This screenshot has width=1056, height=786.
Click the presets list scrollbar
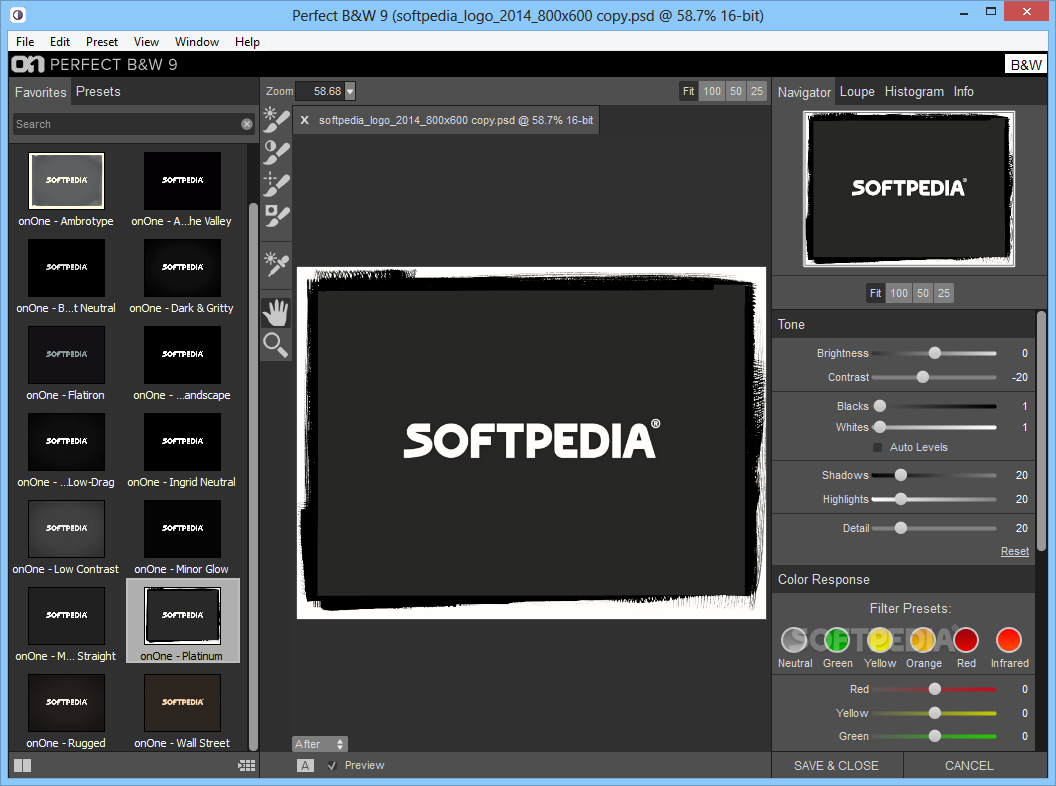[253, 475]
